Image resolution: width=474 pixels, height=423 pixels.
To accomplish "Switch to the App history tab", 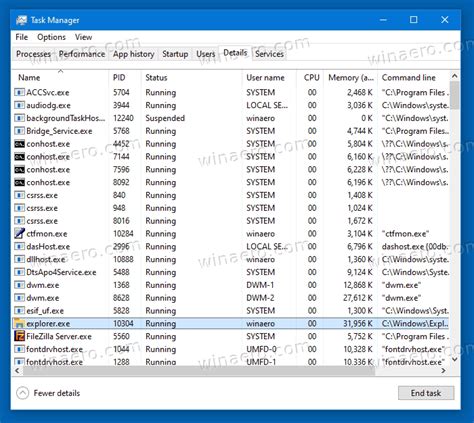I will pyautogui.click(x=133, y=54).
